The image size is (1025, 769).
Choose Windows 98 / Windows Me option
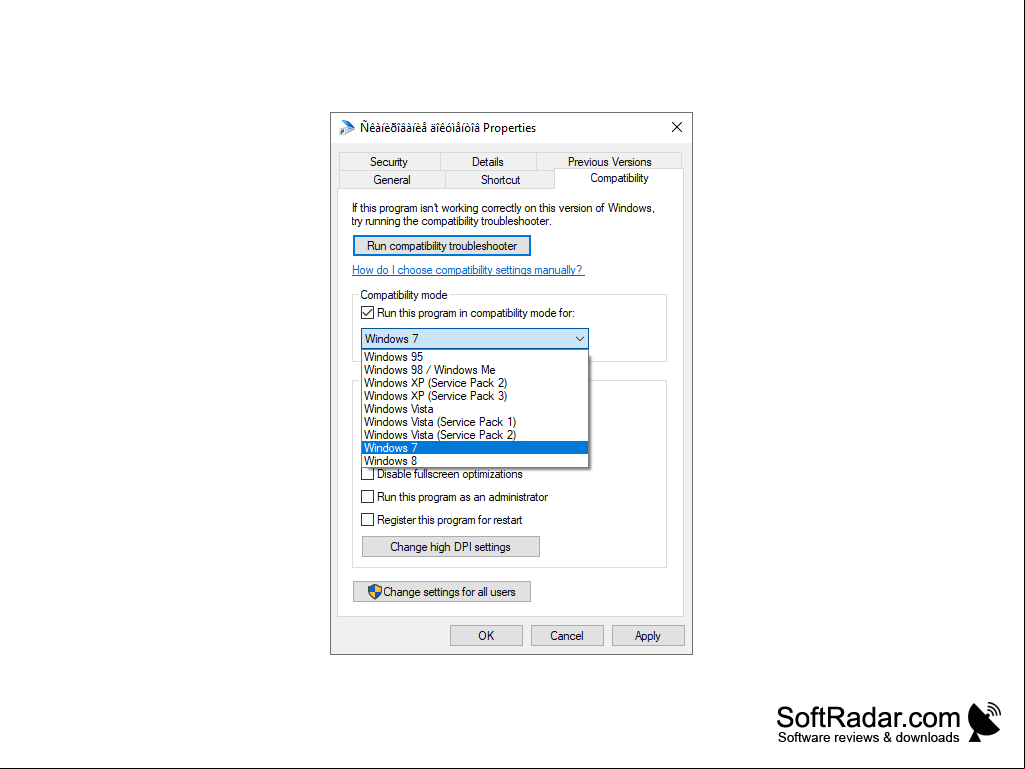(x=475, y=370)
